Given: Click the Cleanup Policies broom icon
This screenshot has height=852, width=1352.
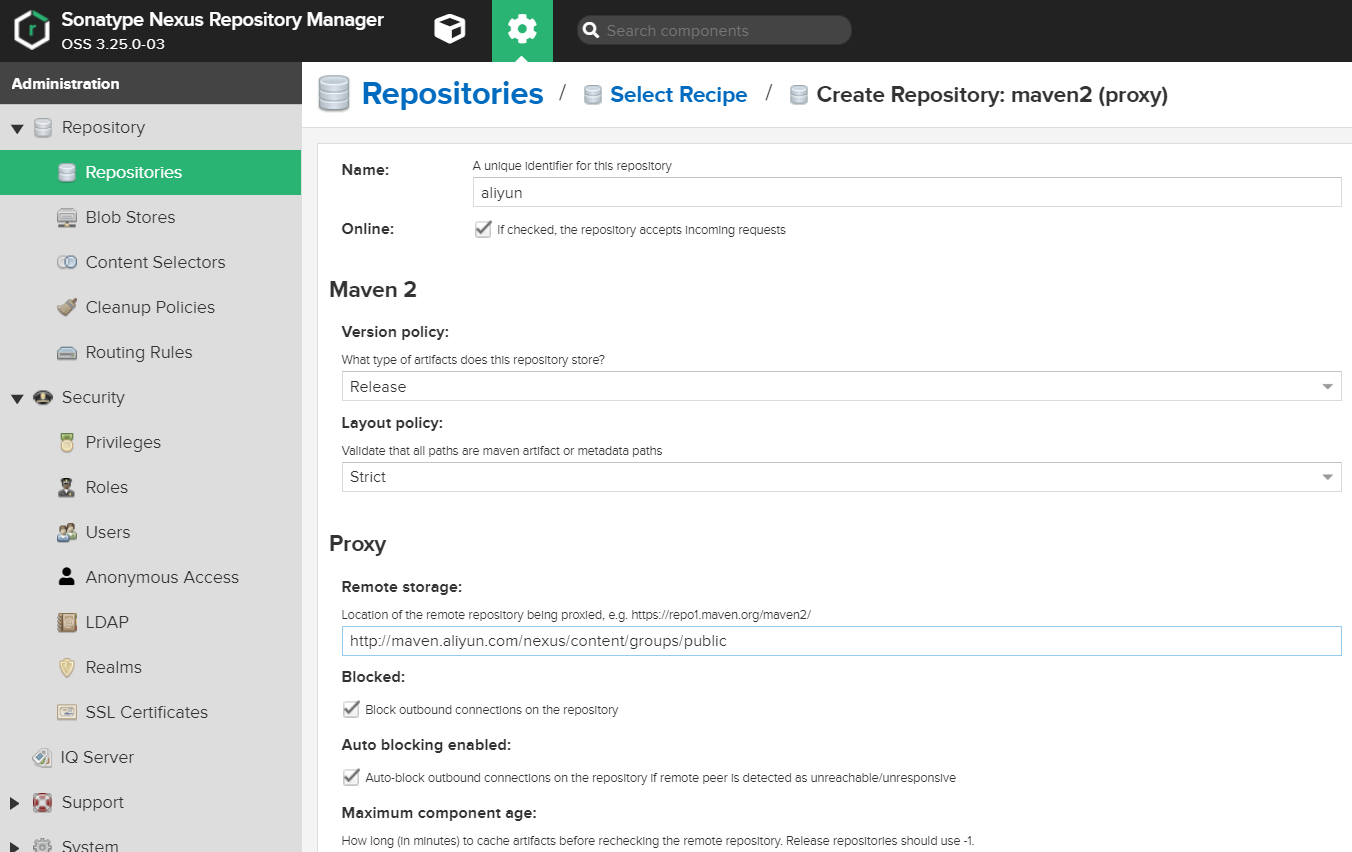Looking at the screenshot, I should coord(67,308).
